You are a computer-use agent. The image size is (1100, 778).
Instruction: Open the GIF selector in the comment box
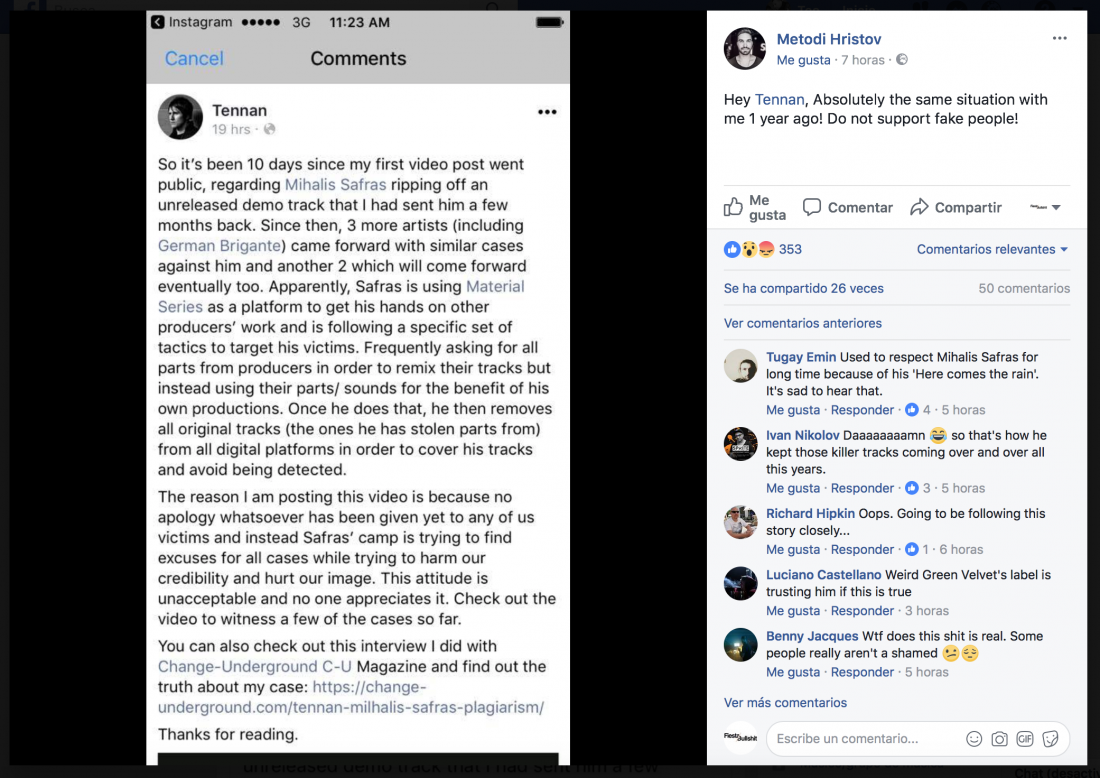coord(1024,739)
